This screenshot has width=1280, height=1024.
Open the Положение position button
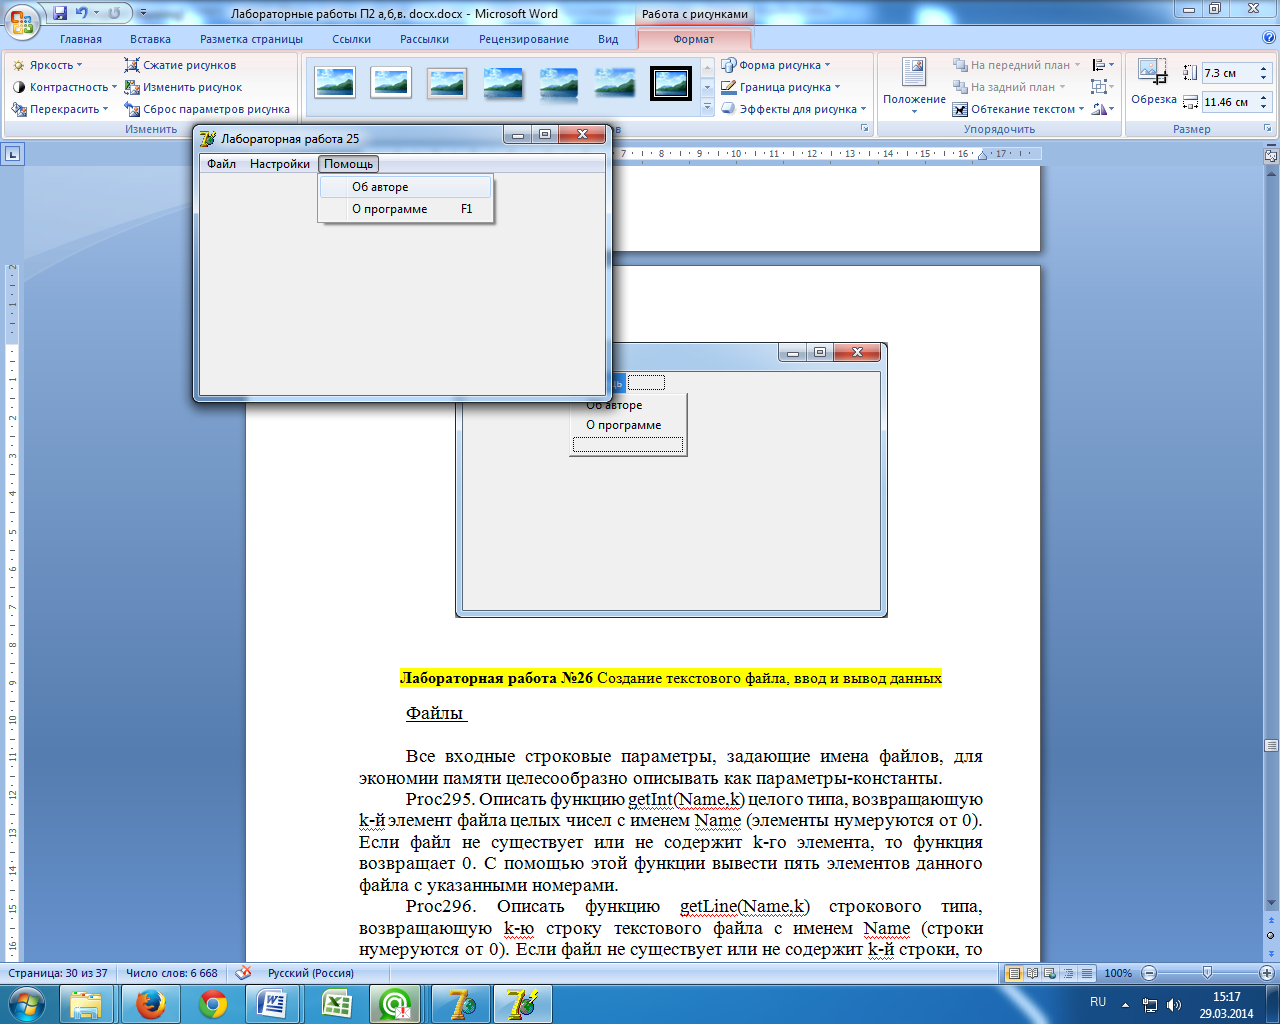point(914,86)
